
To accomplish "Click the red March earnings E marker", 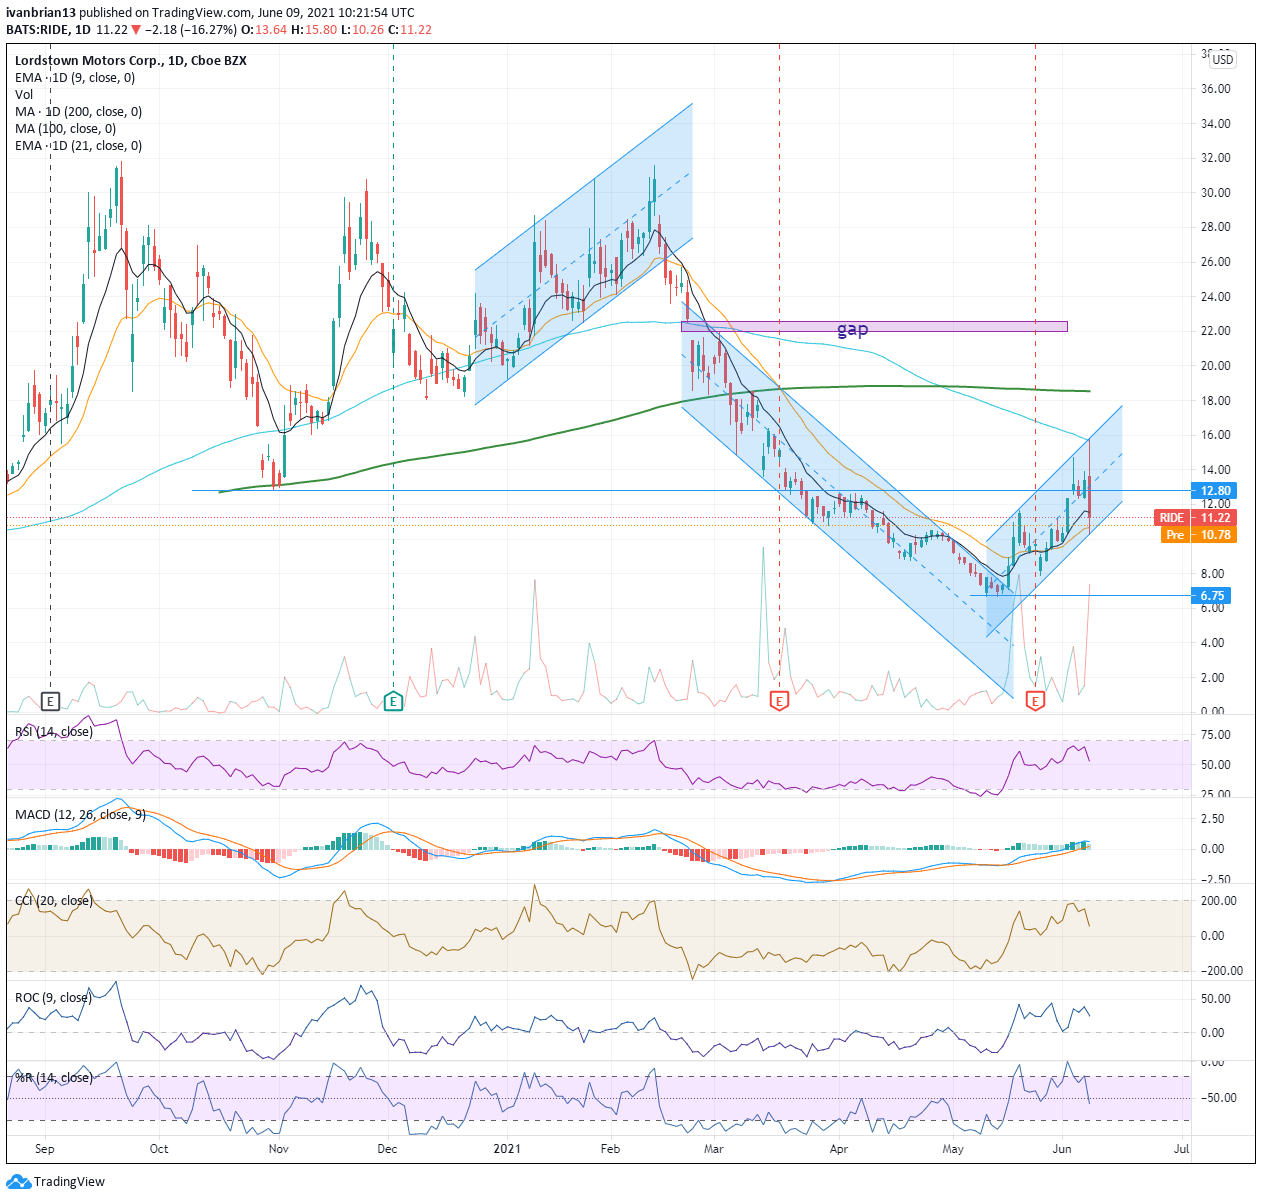I will [779, 701].
